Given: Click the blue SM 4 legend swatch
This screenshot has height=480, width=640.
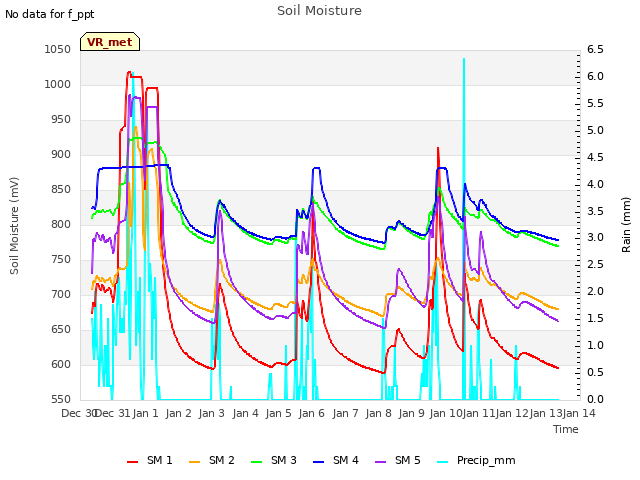Looking at the screenshot, I should [319, 462].
